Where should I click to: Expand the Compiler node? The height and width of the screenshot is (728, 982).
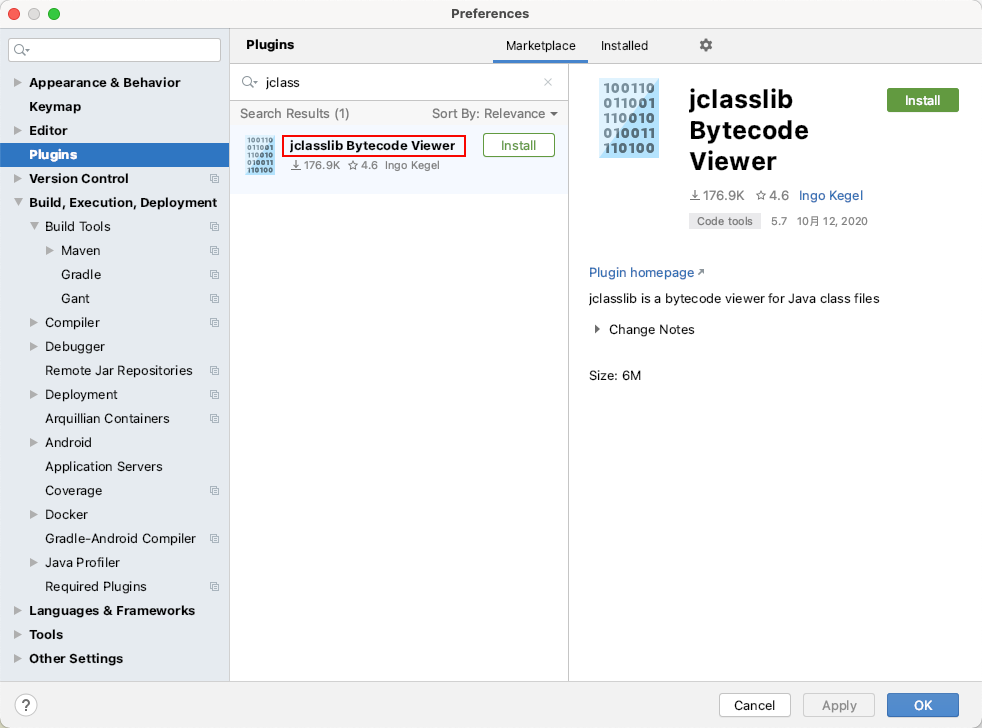point(34,323)
